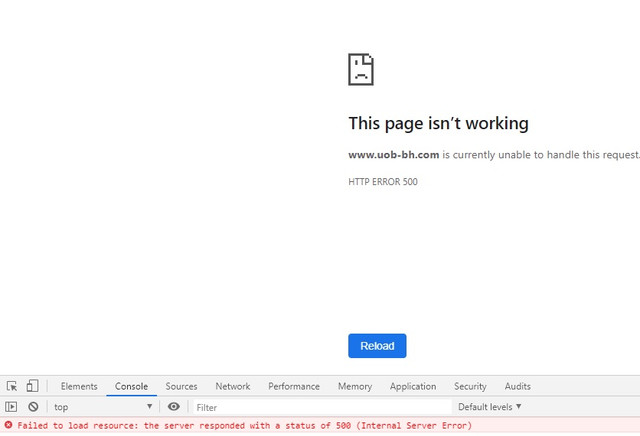640x436 pixels.
Task: Focus the console Filter input field
Action: click(x=322, y=407)
